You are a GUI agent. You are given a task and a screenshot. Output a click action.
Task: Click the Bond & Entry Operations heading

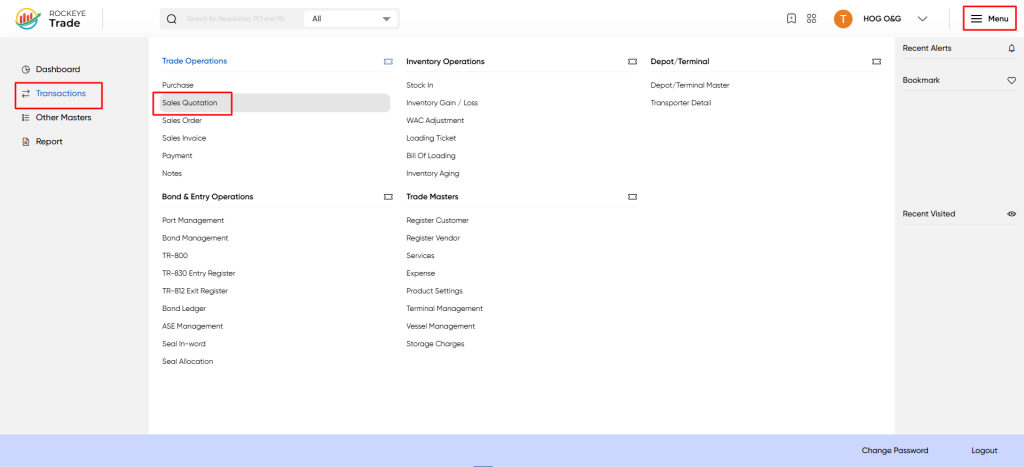click(208, 197)
